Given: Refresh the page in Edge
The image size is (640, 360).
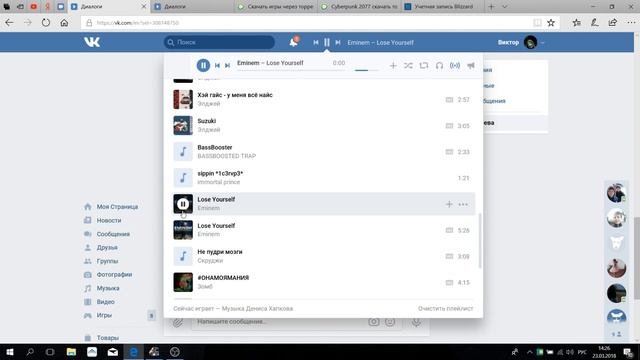Looking at the screenshot, I should coord(46,23).
